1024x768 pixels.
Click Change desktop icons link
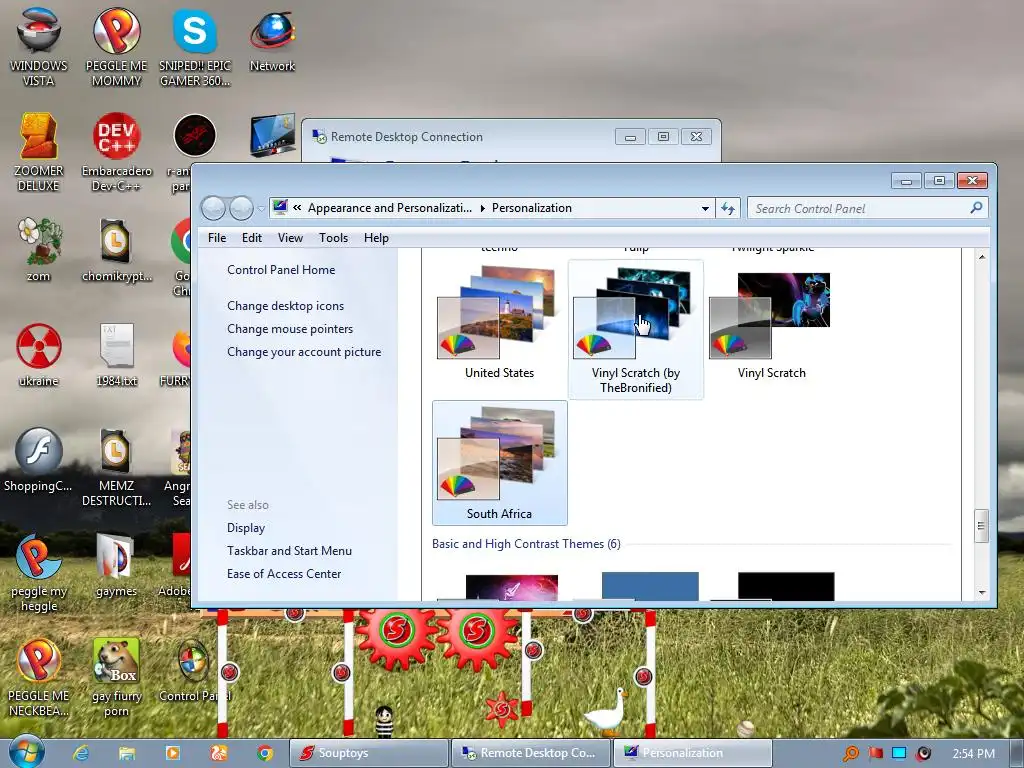pos(285,306)
